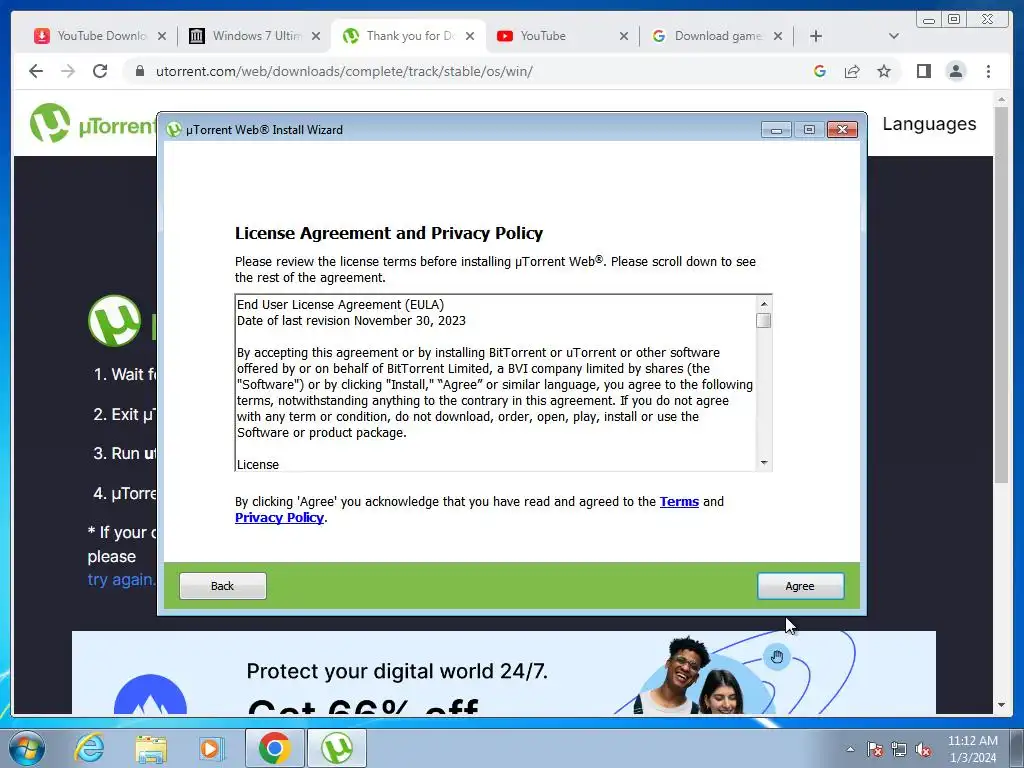This screenshot has width=1024, height=768.
Task: Open a new browser tab
Action: 816,36
